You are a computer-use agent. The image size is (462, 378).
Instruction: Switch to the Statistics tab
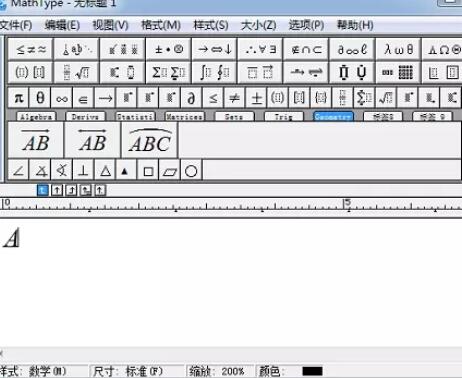tap(135, 116)
